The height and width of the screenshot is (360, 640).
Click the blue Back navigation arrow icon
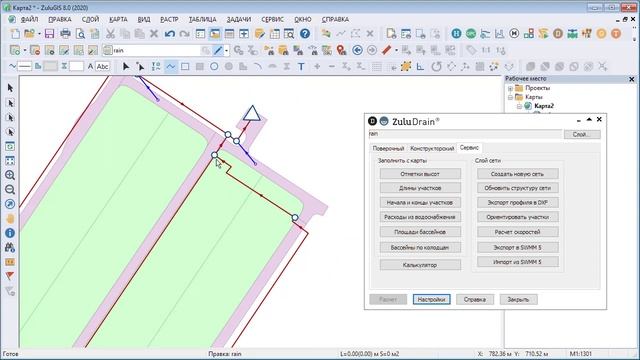[x=357, y=50]
